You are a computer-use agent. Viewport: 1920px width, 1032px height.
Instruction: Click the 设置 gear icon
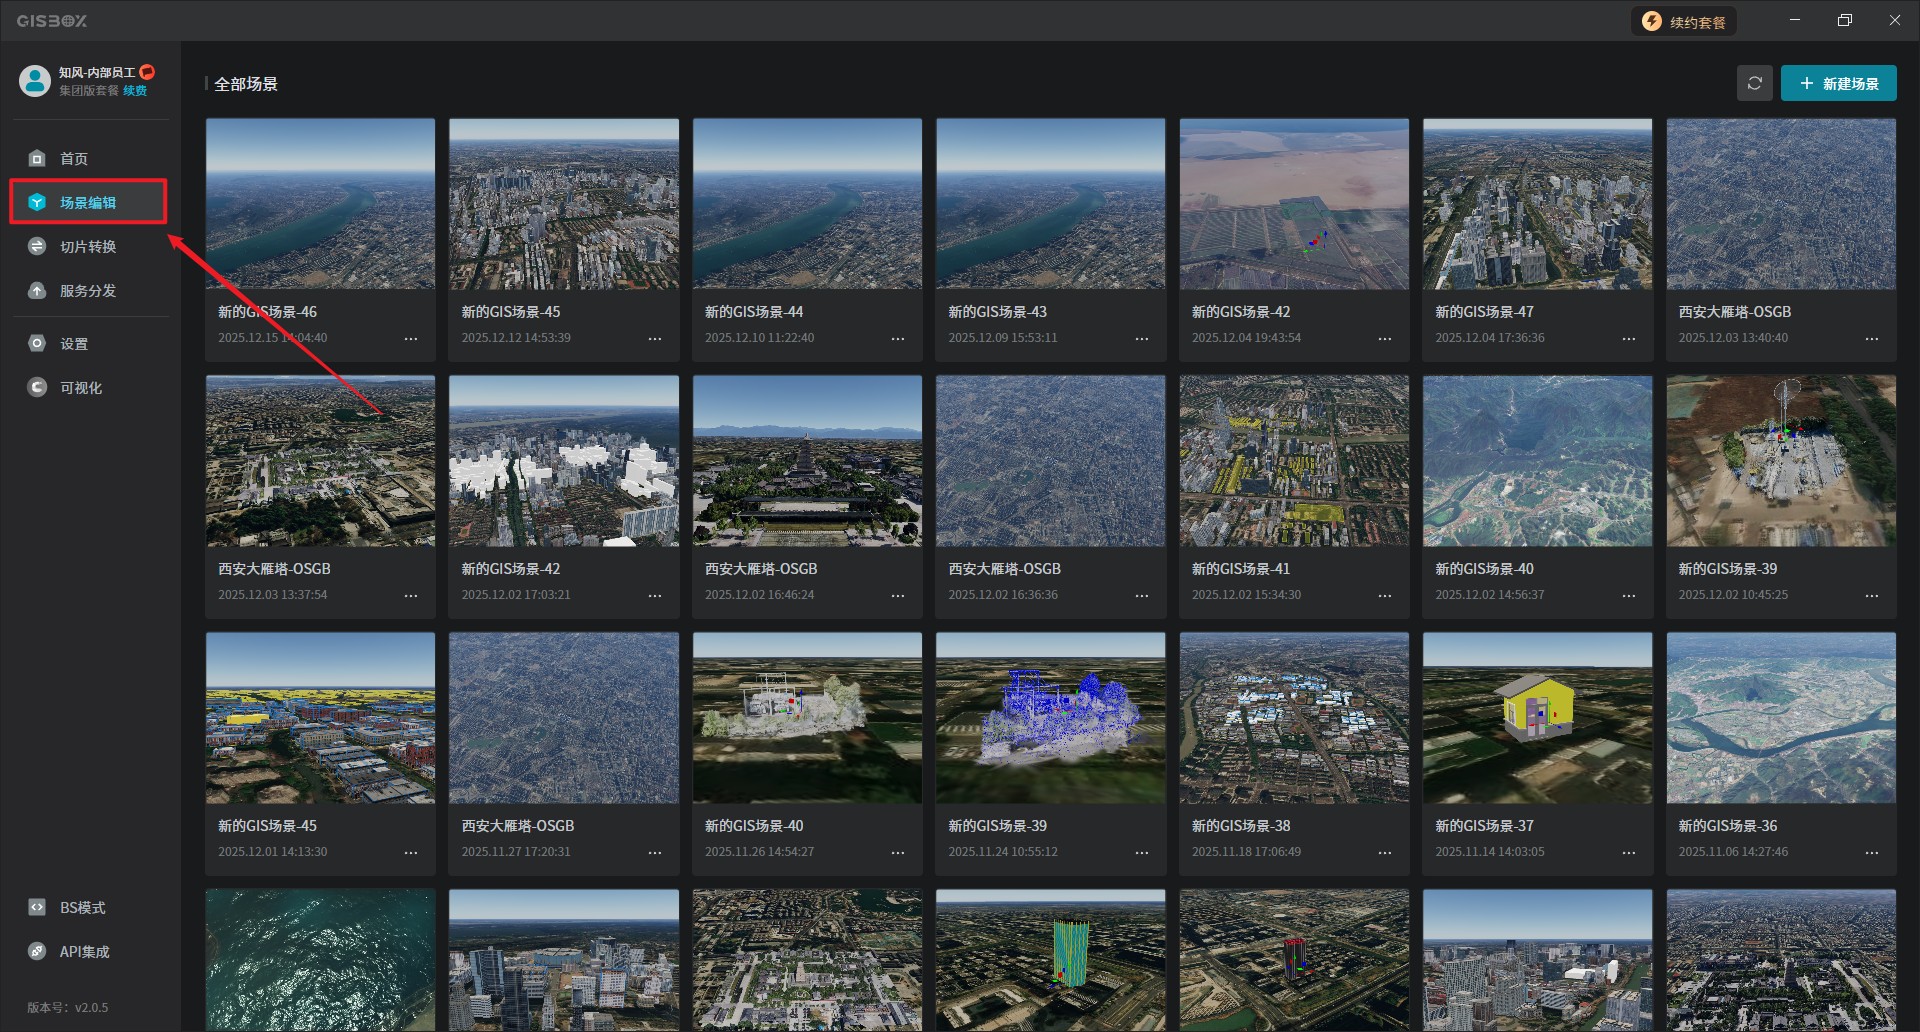37,343
